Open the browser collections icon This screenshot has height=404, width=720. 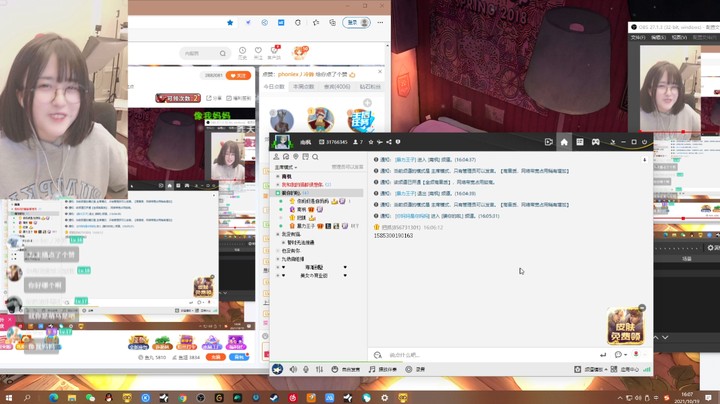pyautogui.click(x=332, y=22)
